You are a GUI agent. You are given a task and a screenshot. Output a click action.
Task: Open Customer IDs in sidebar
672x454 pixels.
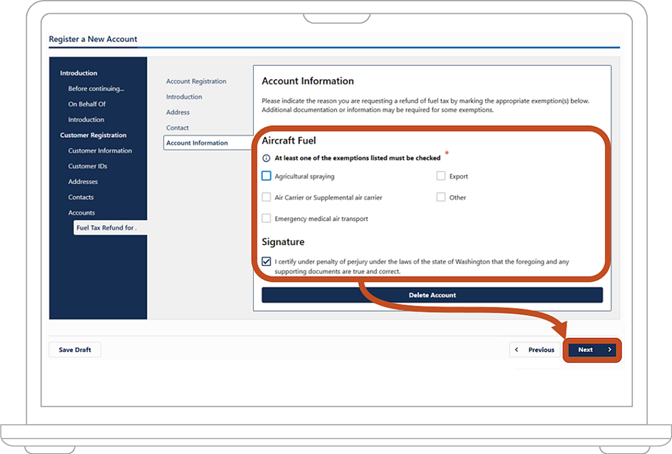(87, 166)
